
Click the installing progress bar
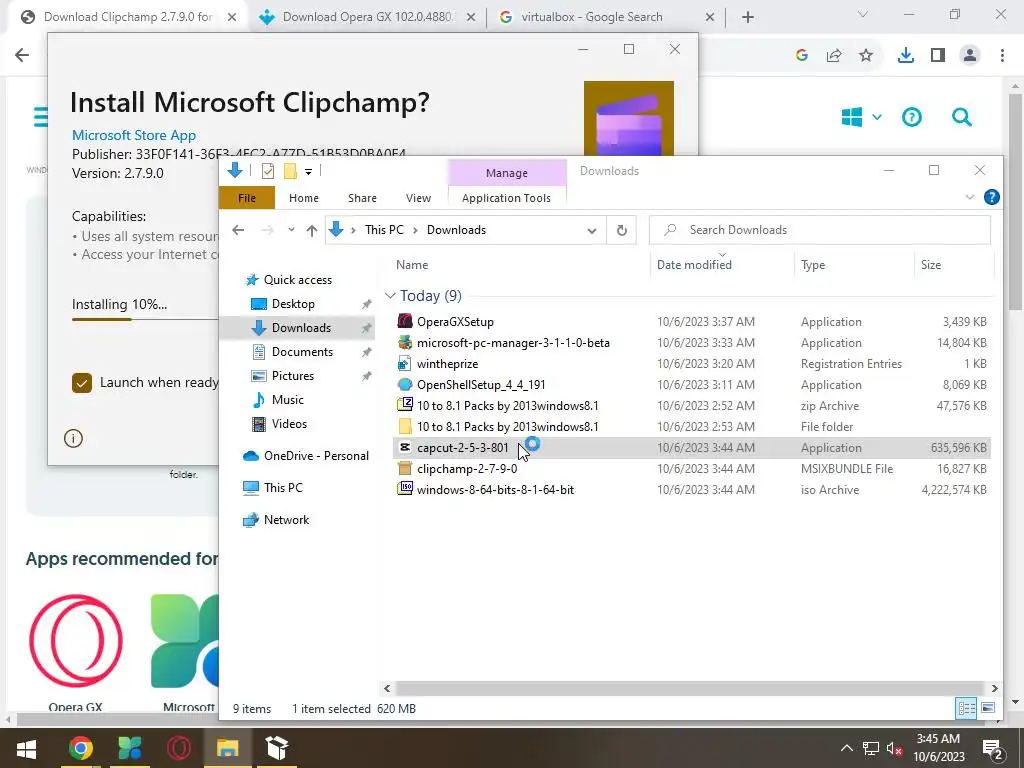145,319
